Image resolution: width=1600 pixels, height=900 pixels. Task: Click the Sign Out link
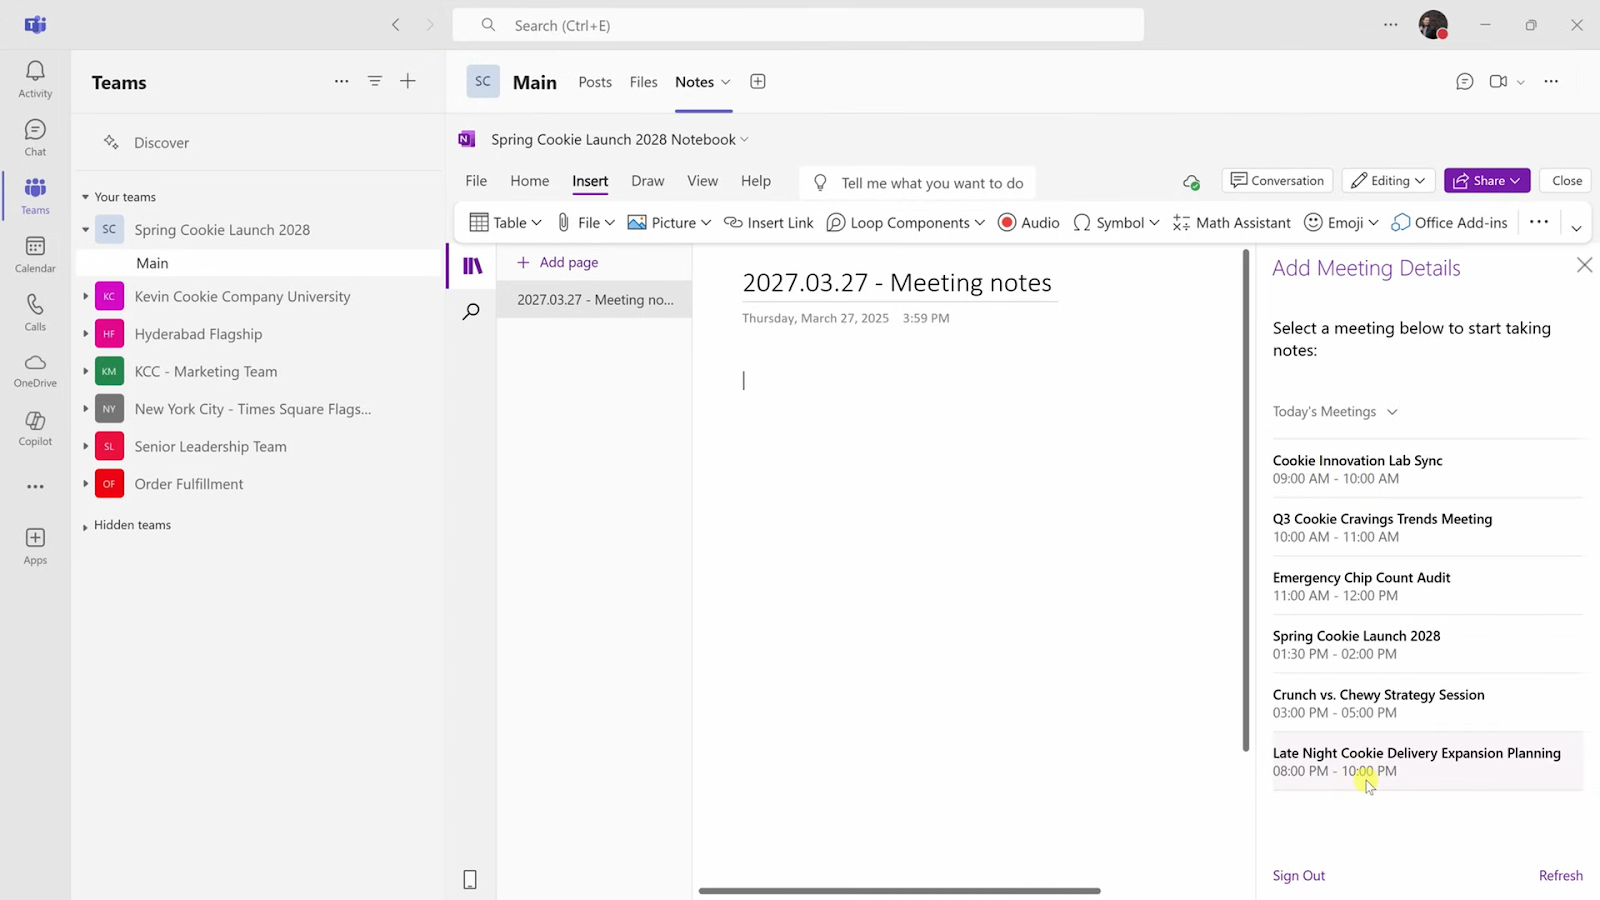click(x=1298, y=876)
